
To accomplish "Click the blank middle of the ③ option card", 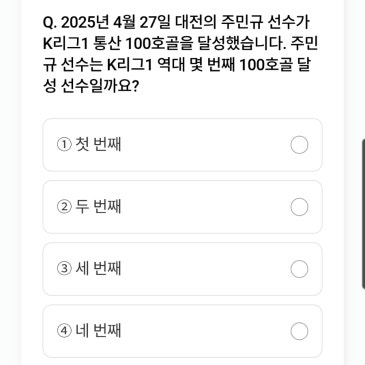I will [x=206, y=269].
